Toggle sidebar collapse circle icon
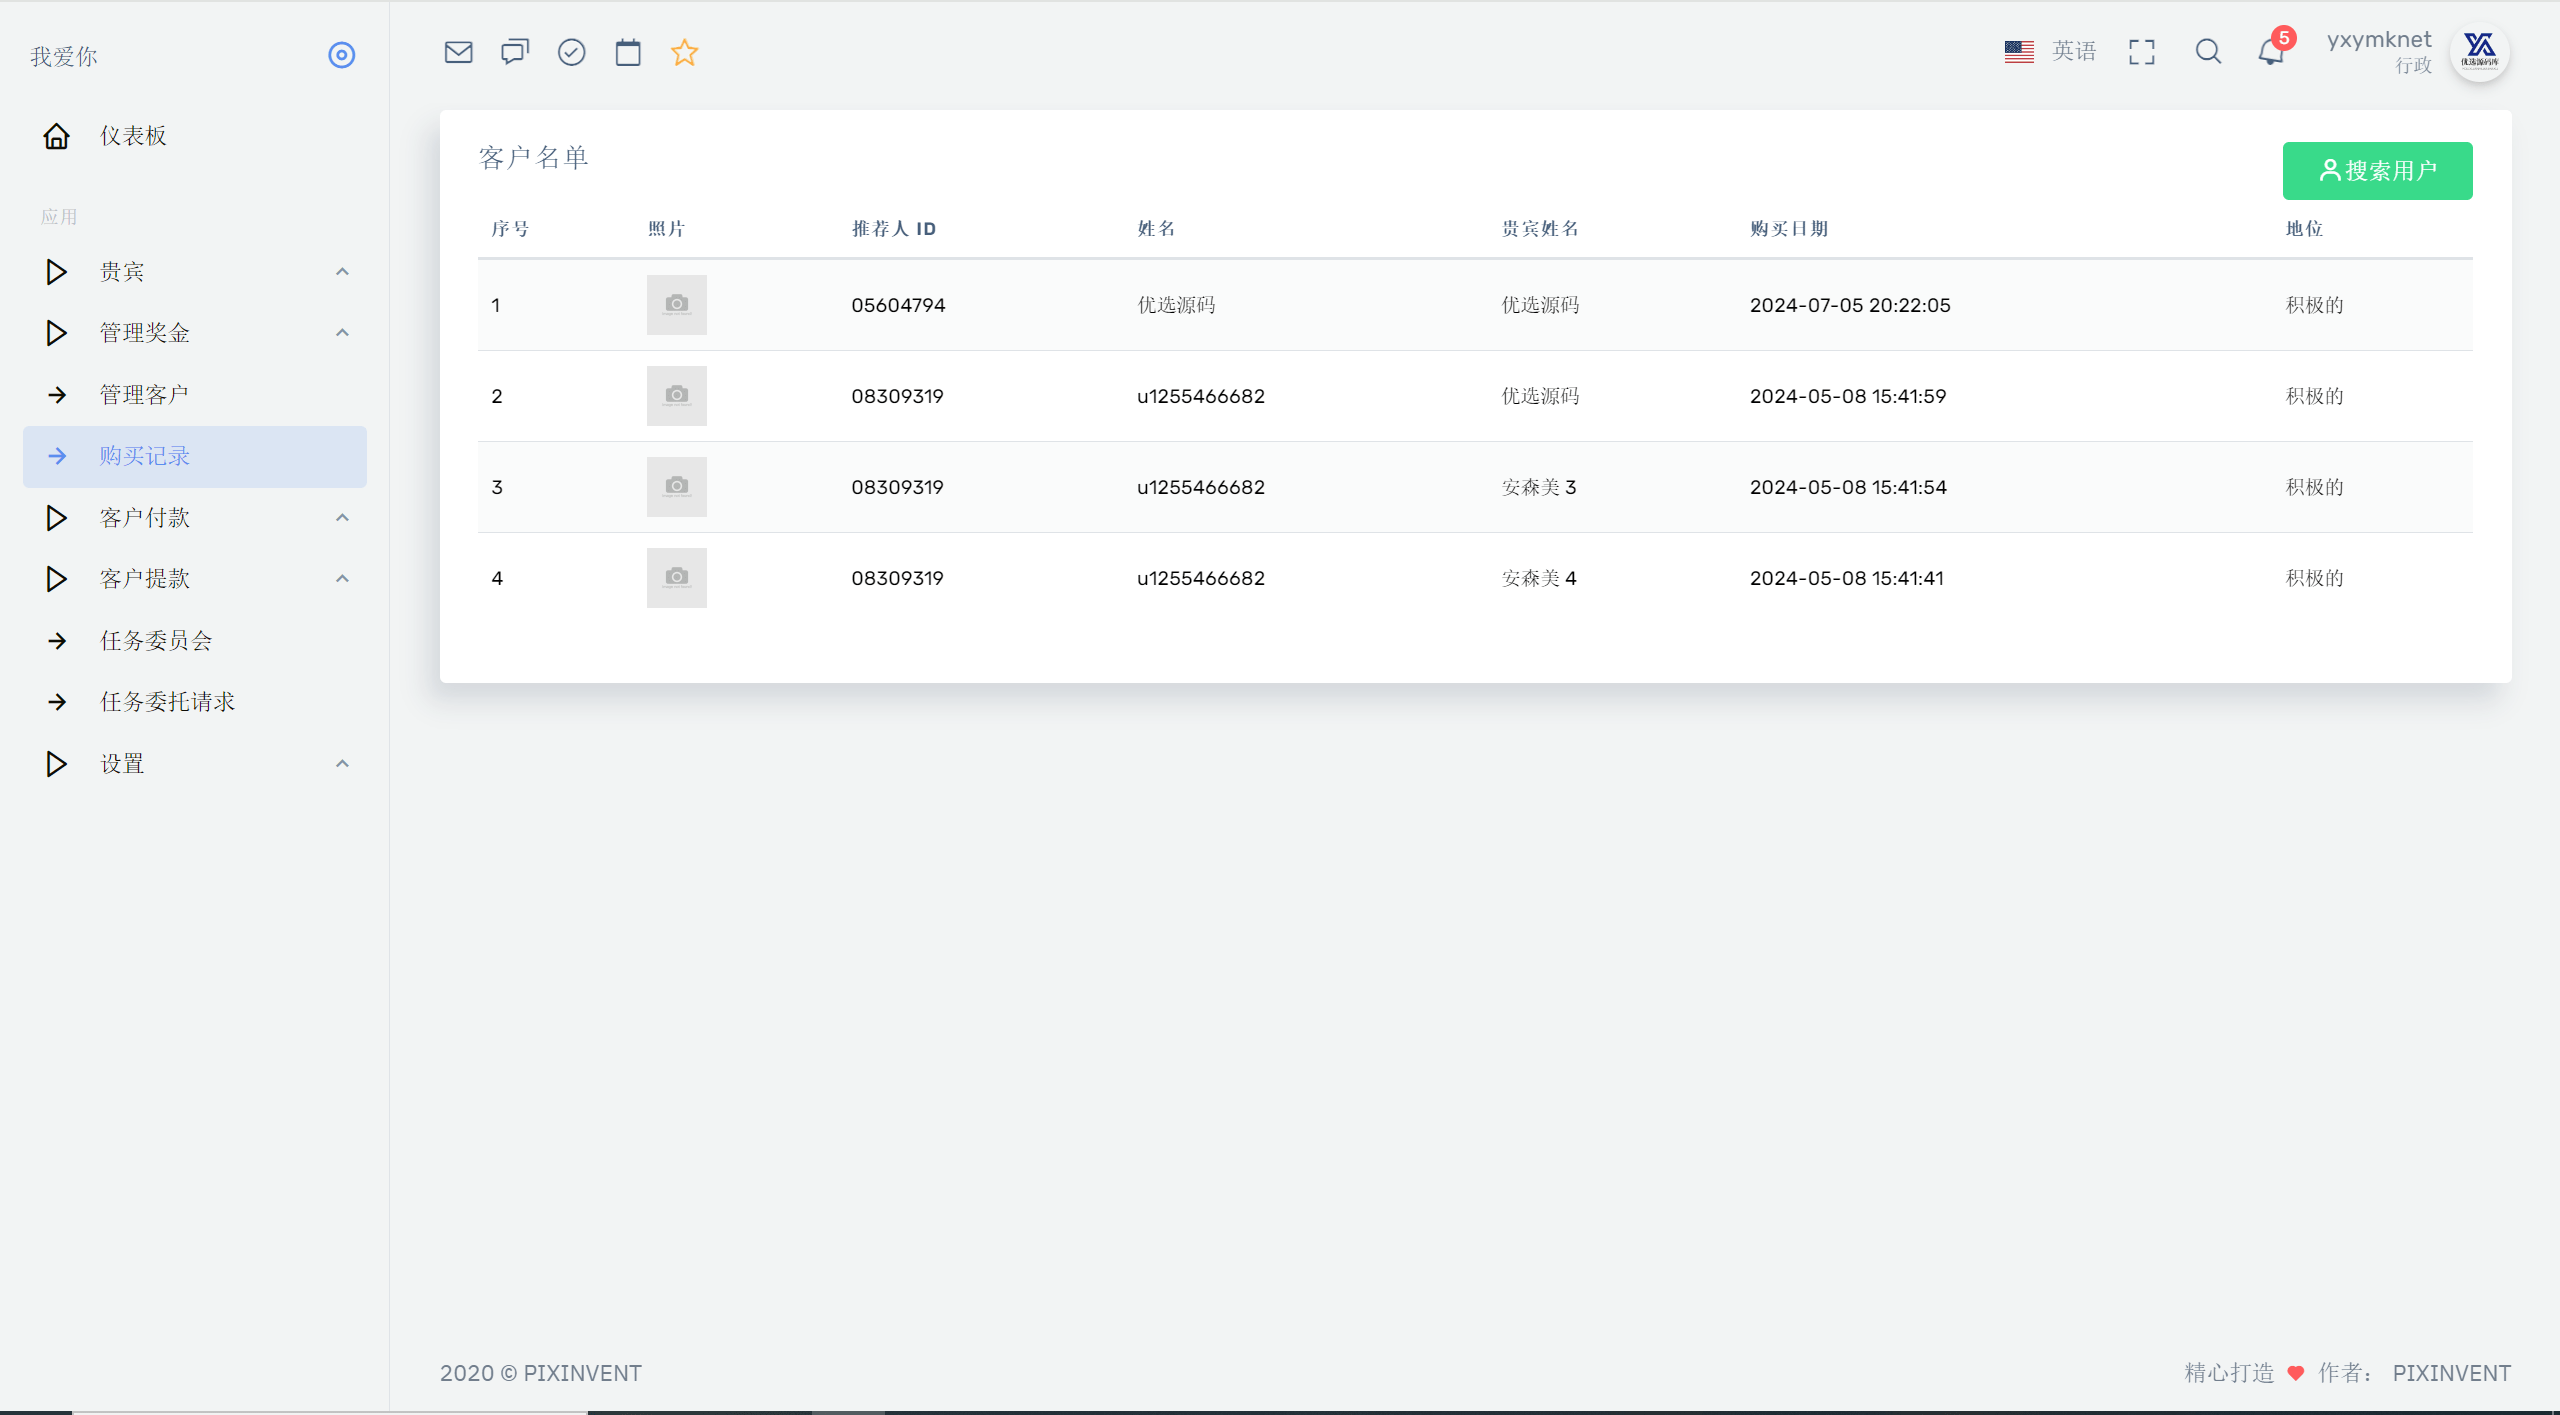This screenshot has height=1415, width=2560. (x=342, y=55)
